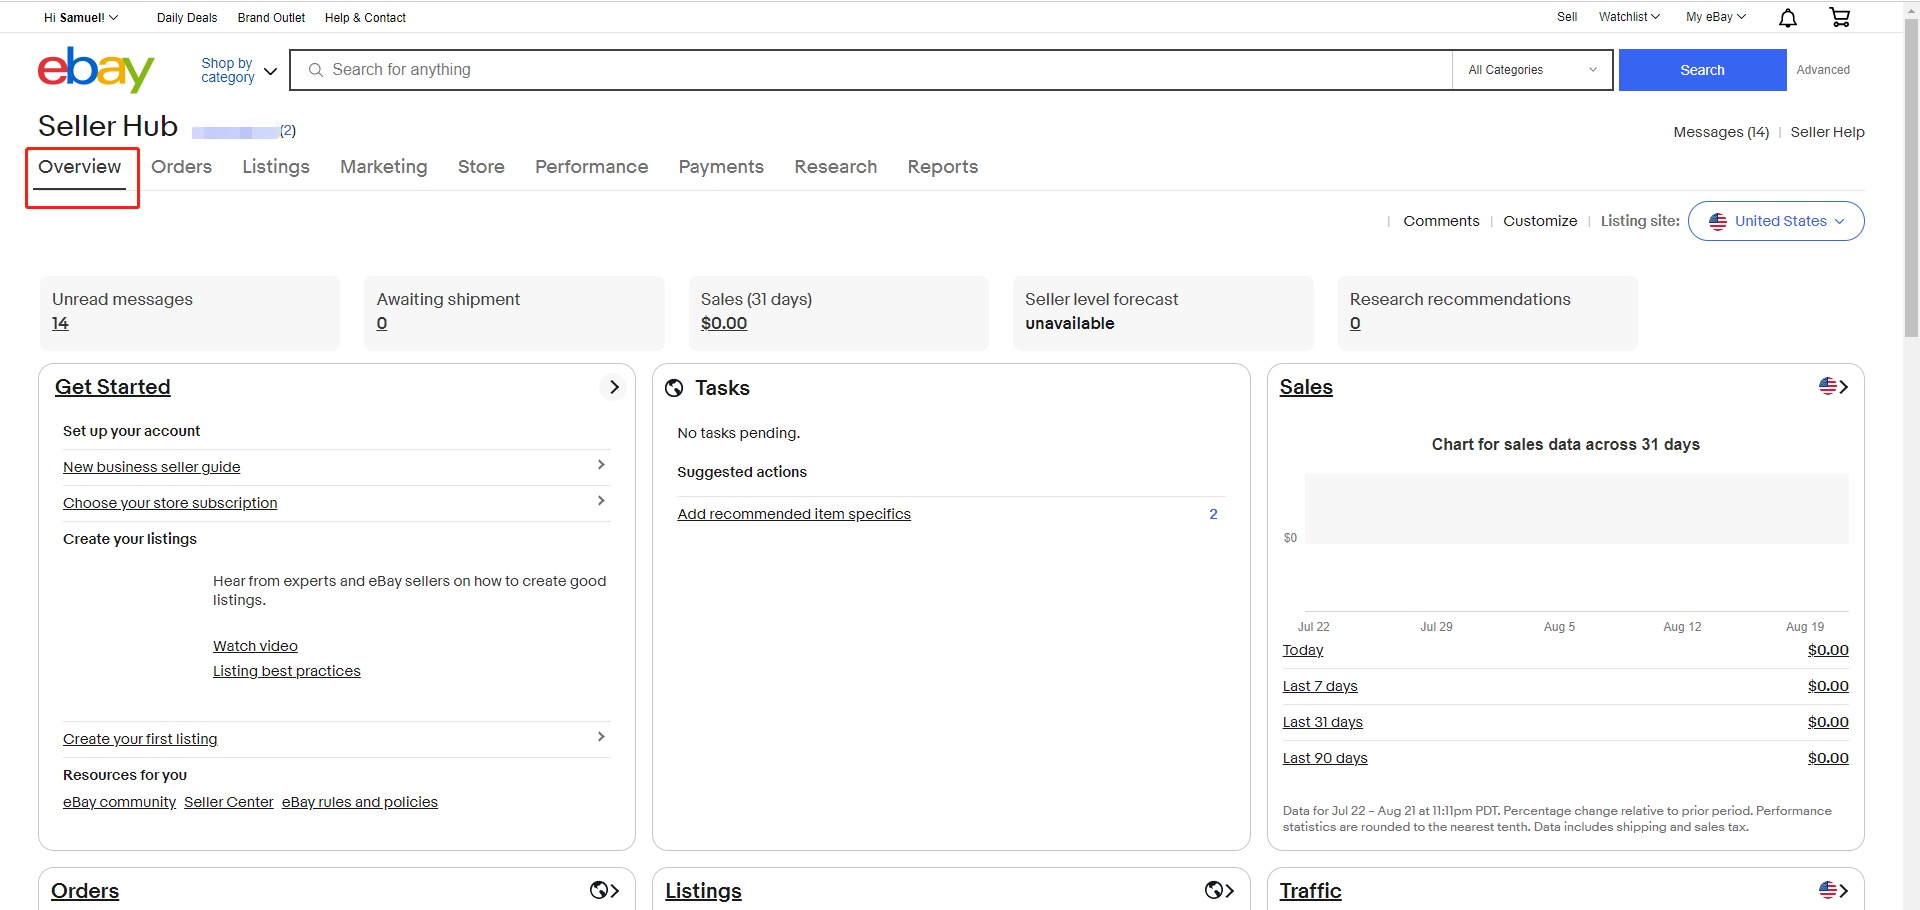
Task: Open the All Categories dropdown
Action: point(1532,70)
